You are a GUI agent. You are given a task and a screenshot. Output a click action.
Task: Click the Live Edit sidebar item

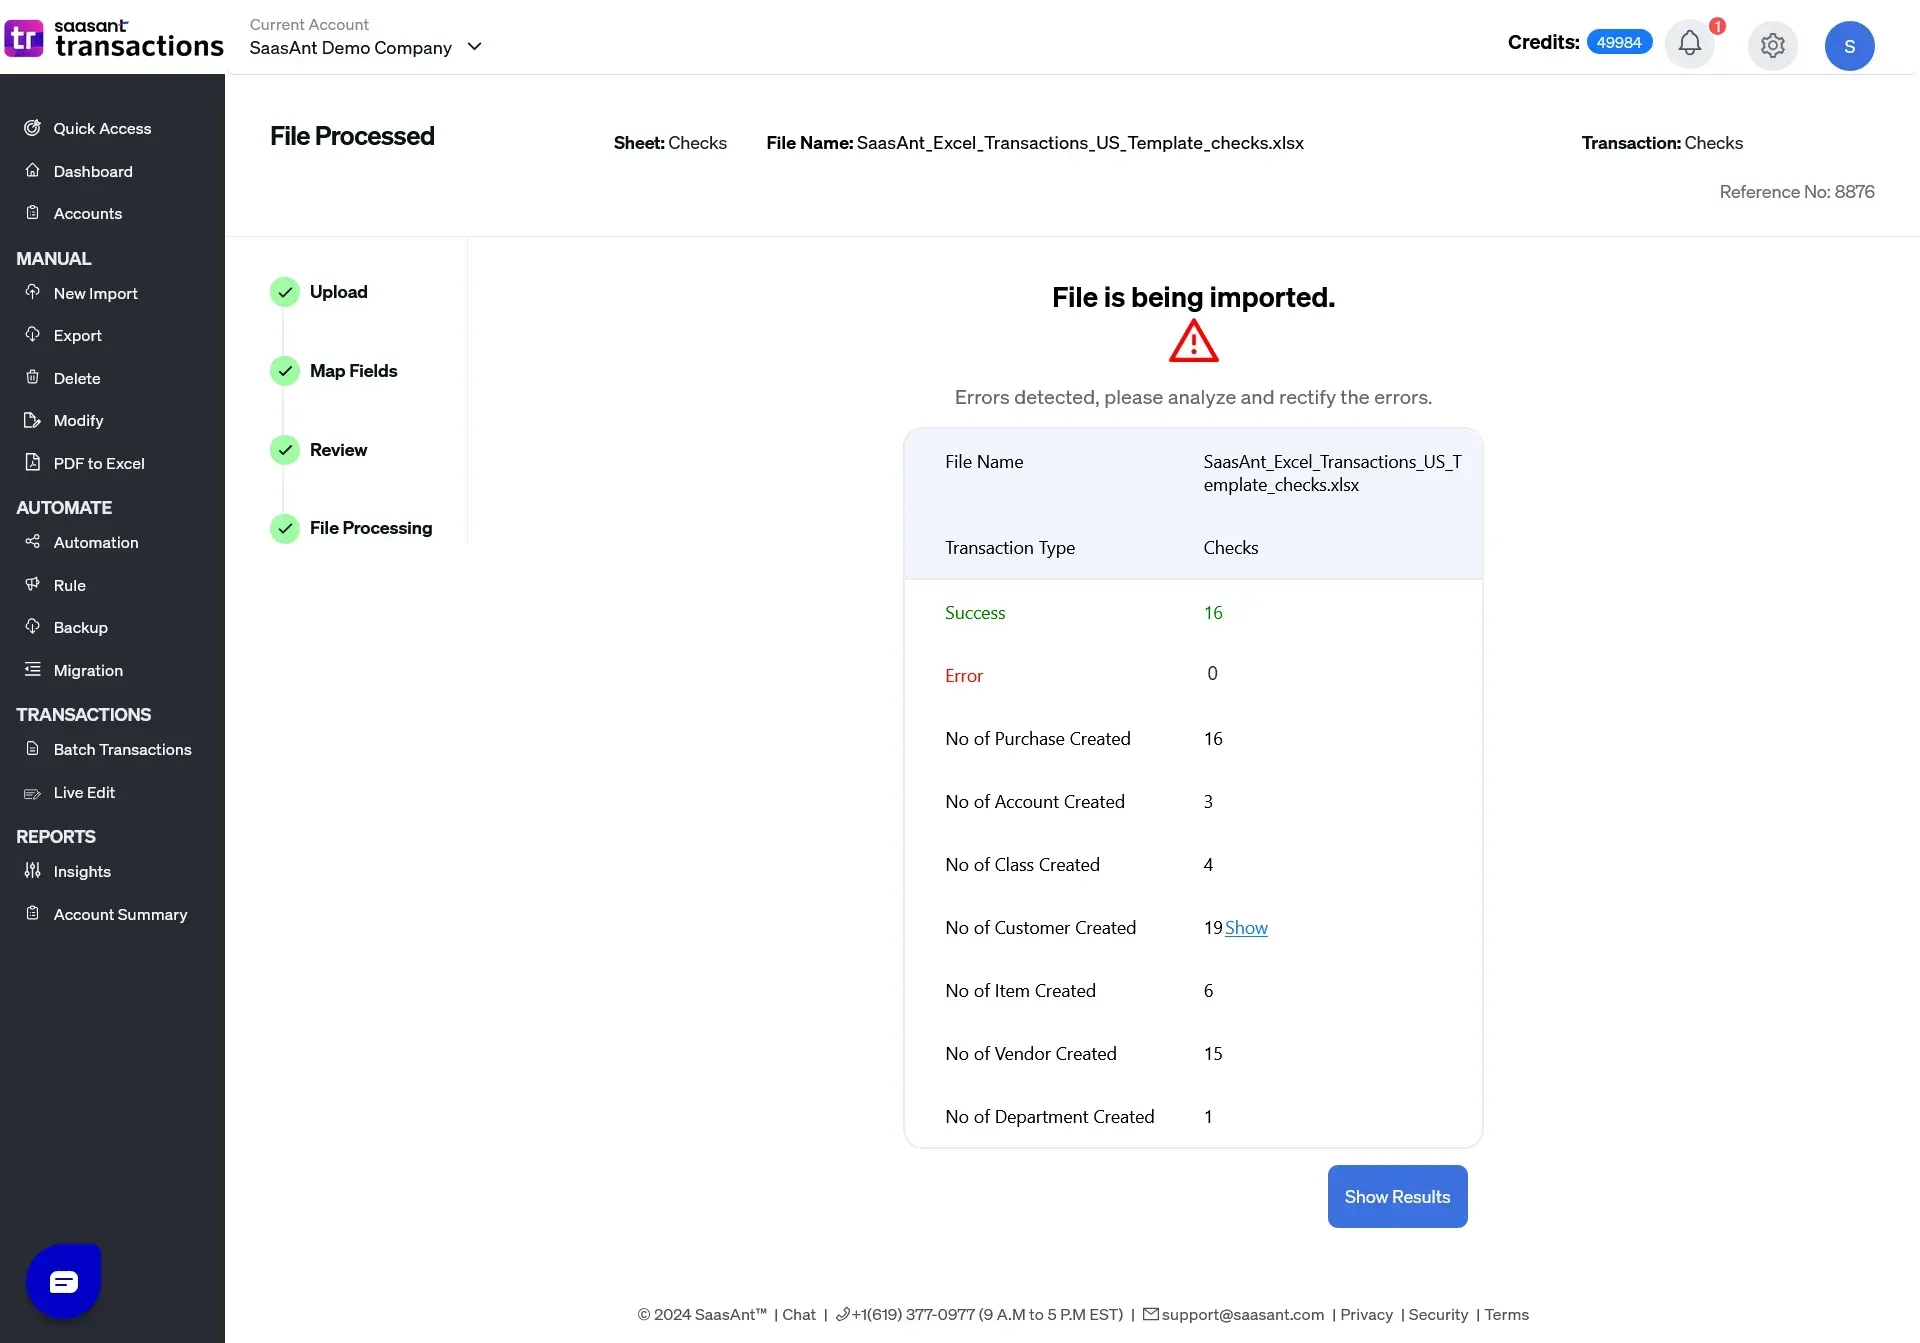pos(83,792)
